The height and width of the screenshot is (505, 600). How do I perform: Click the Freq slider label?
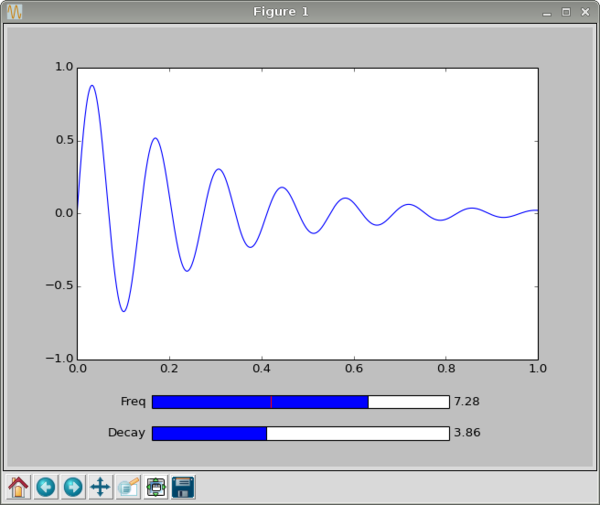[133, 402]
